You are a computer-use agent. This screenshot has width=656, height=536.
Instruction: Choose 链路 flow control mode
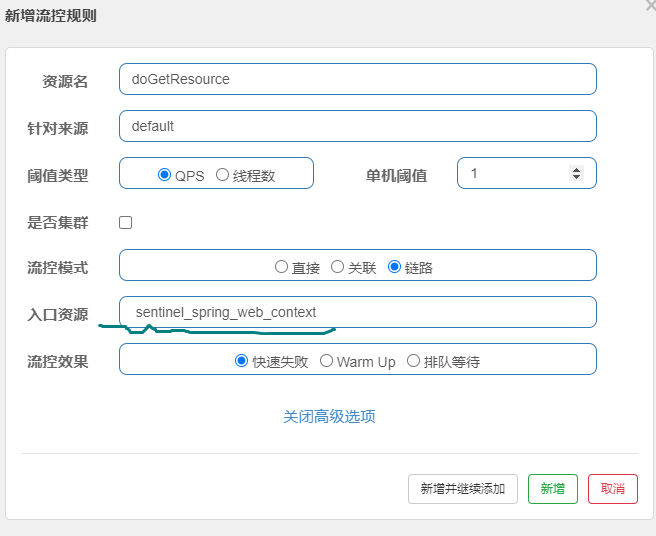pos(395,267)
